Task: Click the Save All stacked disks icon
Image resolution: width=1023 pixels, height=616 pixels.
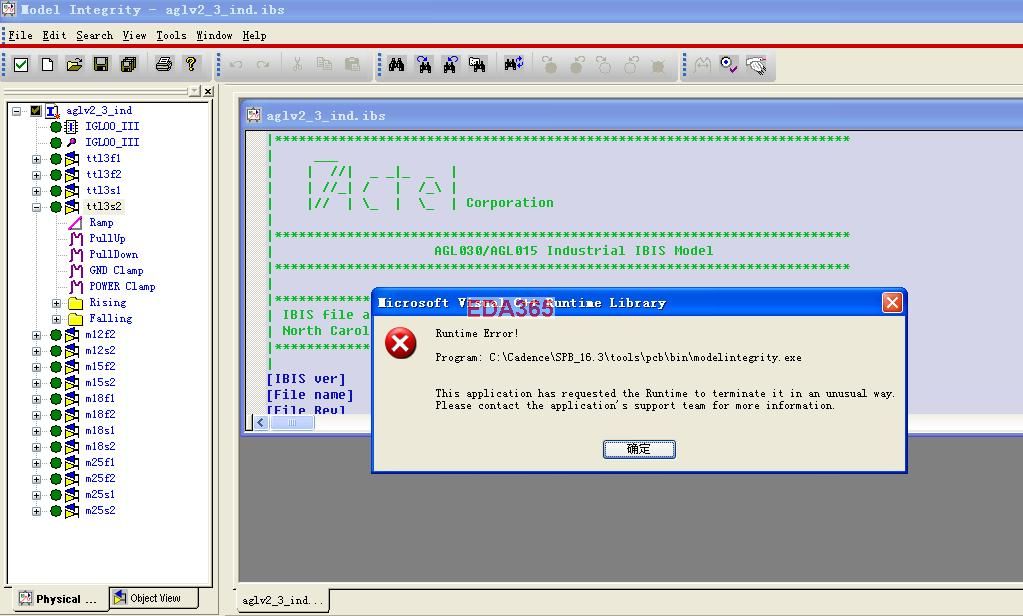Action: (x=129, y=65)
